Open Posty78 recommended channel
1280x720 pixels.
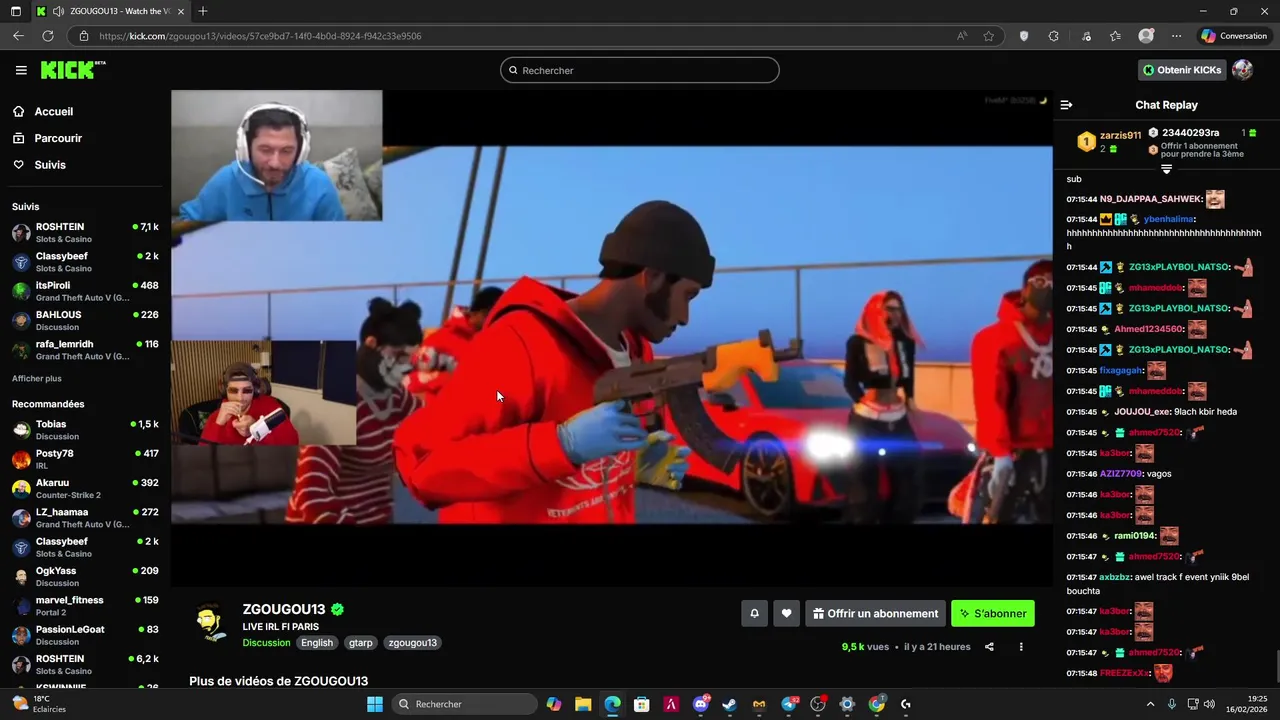[85, 459]
